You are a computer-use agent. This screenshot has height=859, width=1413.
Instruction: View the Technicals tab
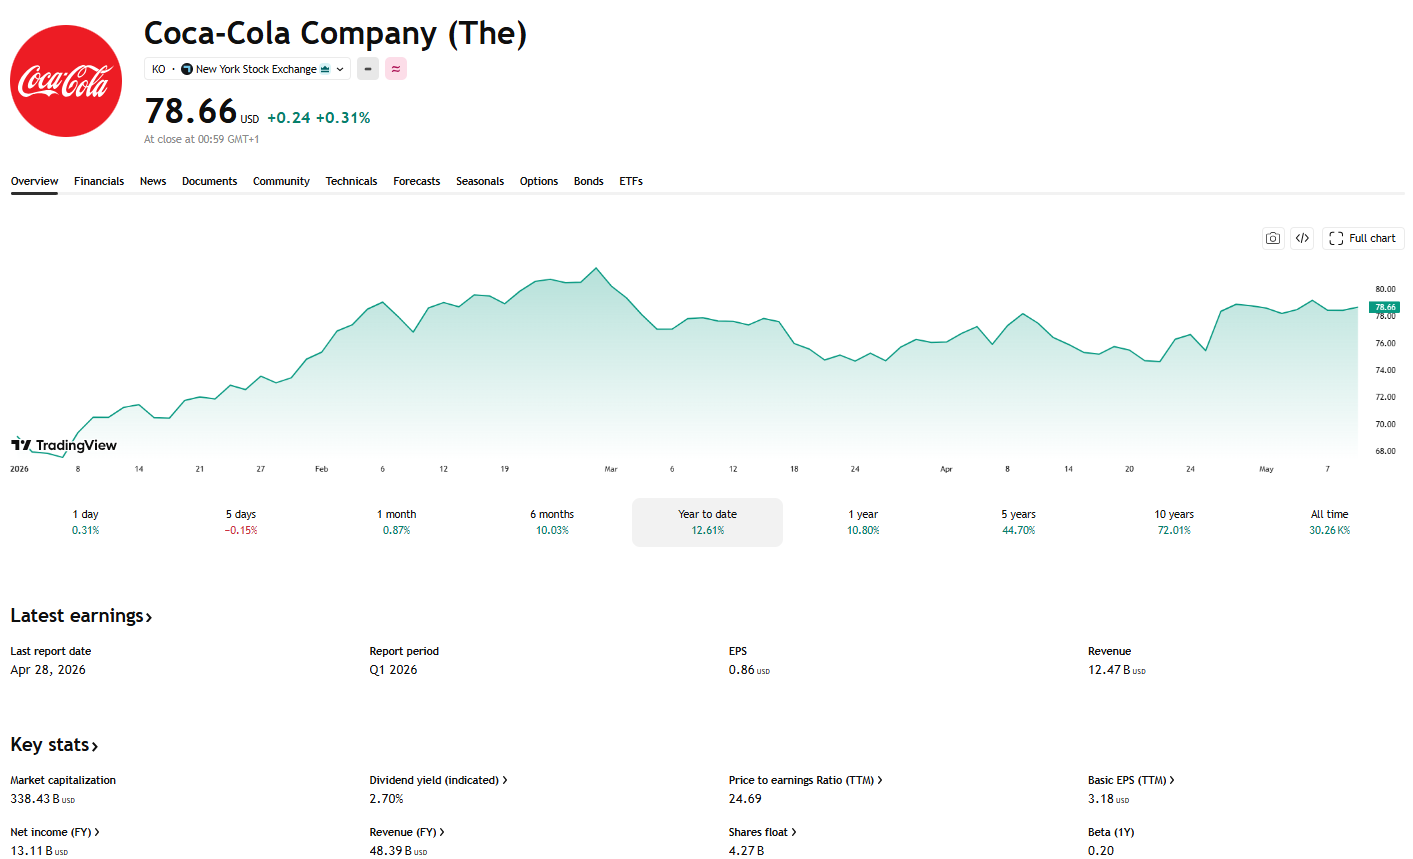pos(351,181)
